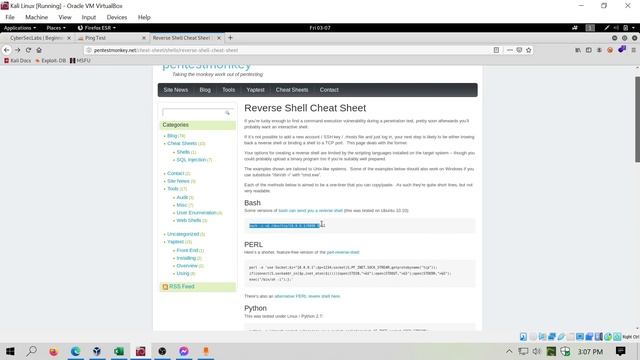
Task: Open Kali Docs bookmark
Action: pyautogui.click(x=18, y=60)
